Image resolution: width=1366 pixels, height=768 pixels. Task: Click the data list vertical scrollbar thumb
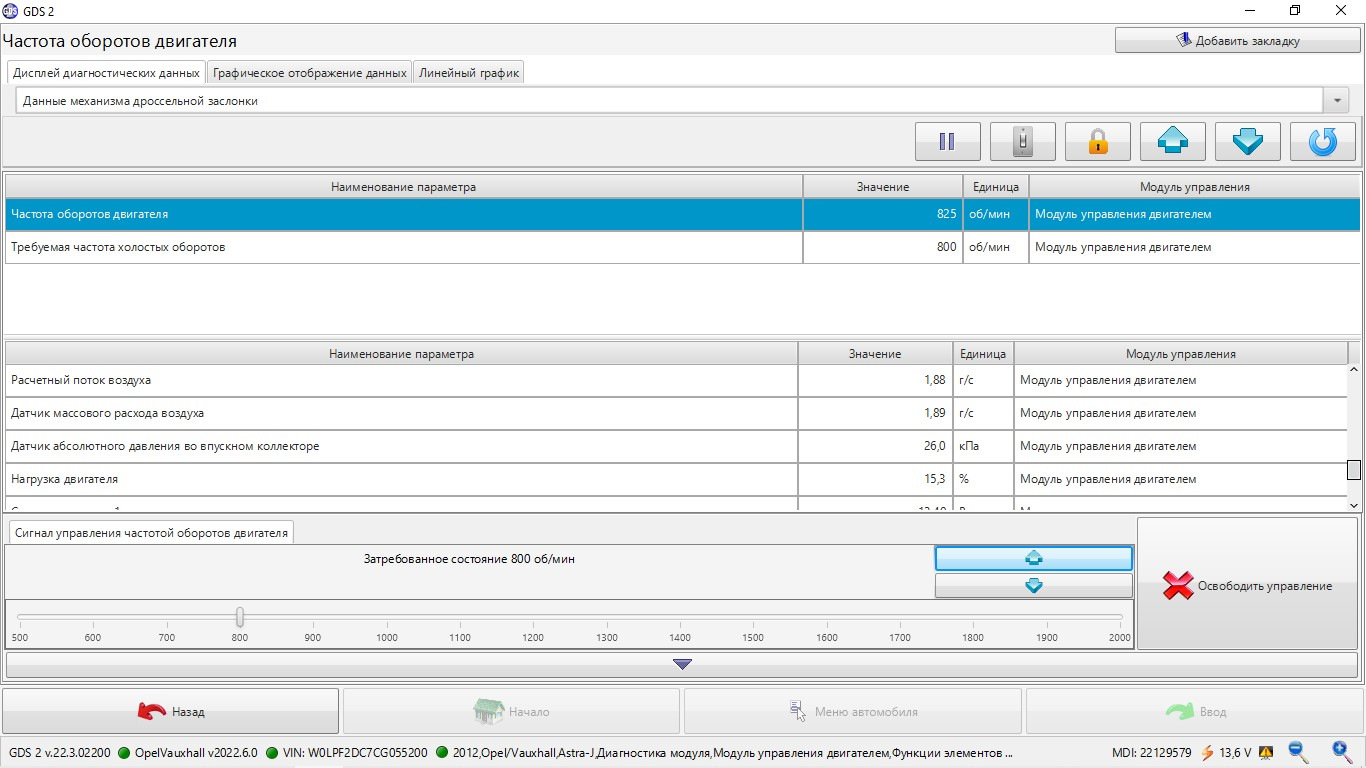click(x=1354, y=470)
